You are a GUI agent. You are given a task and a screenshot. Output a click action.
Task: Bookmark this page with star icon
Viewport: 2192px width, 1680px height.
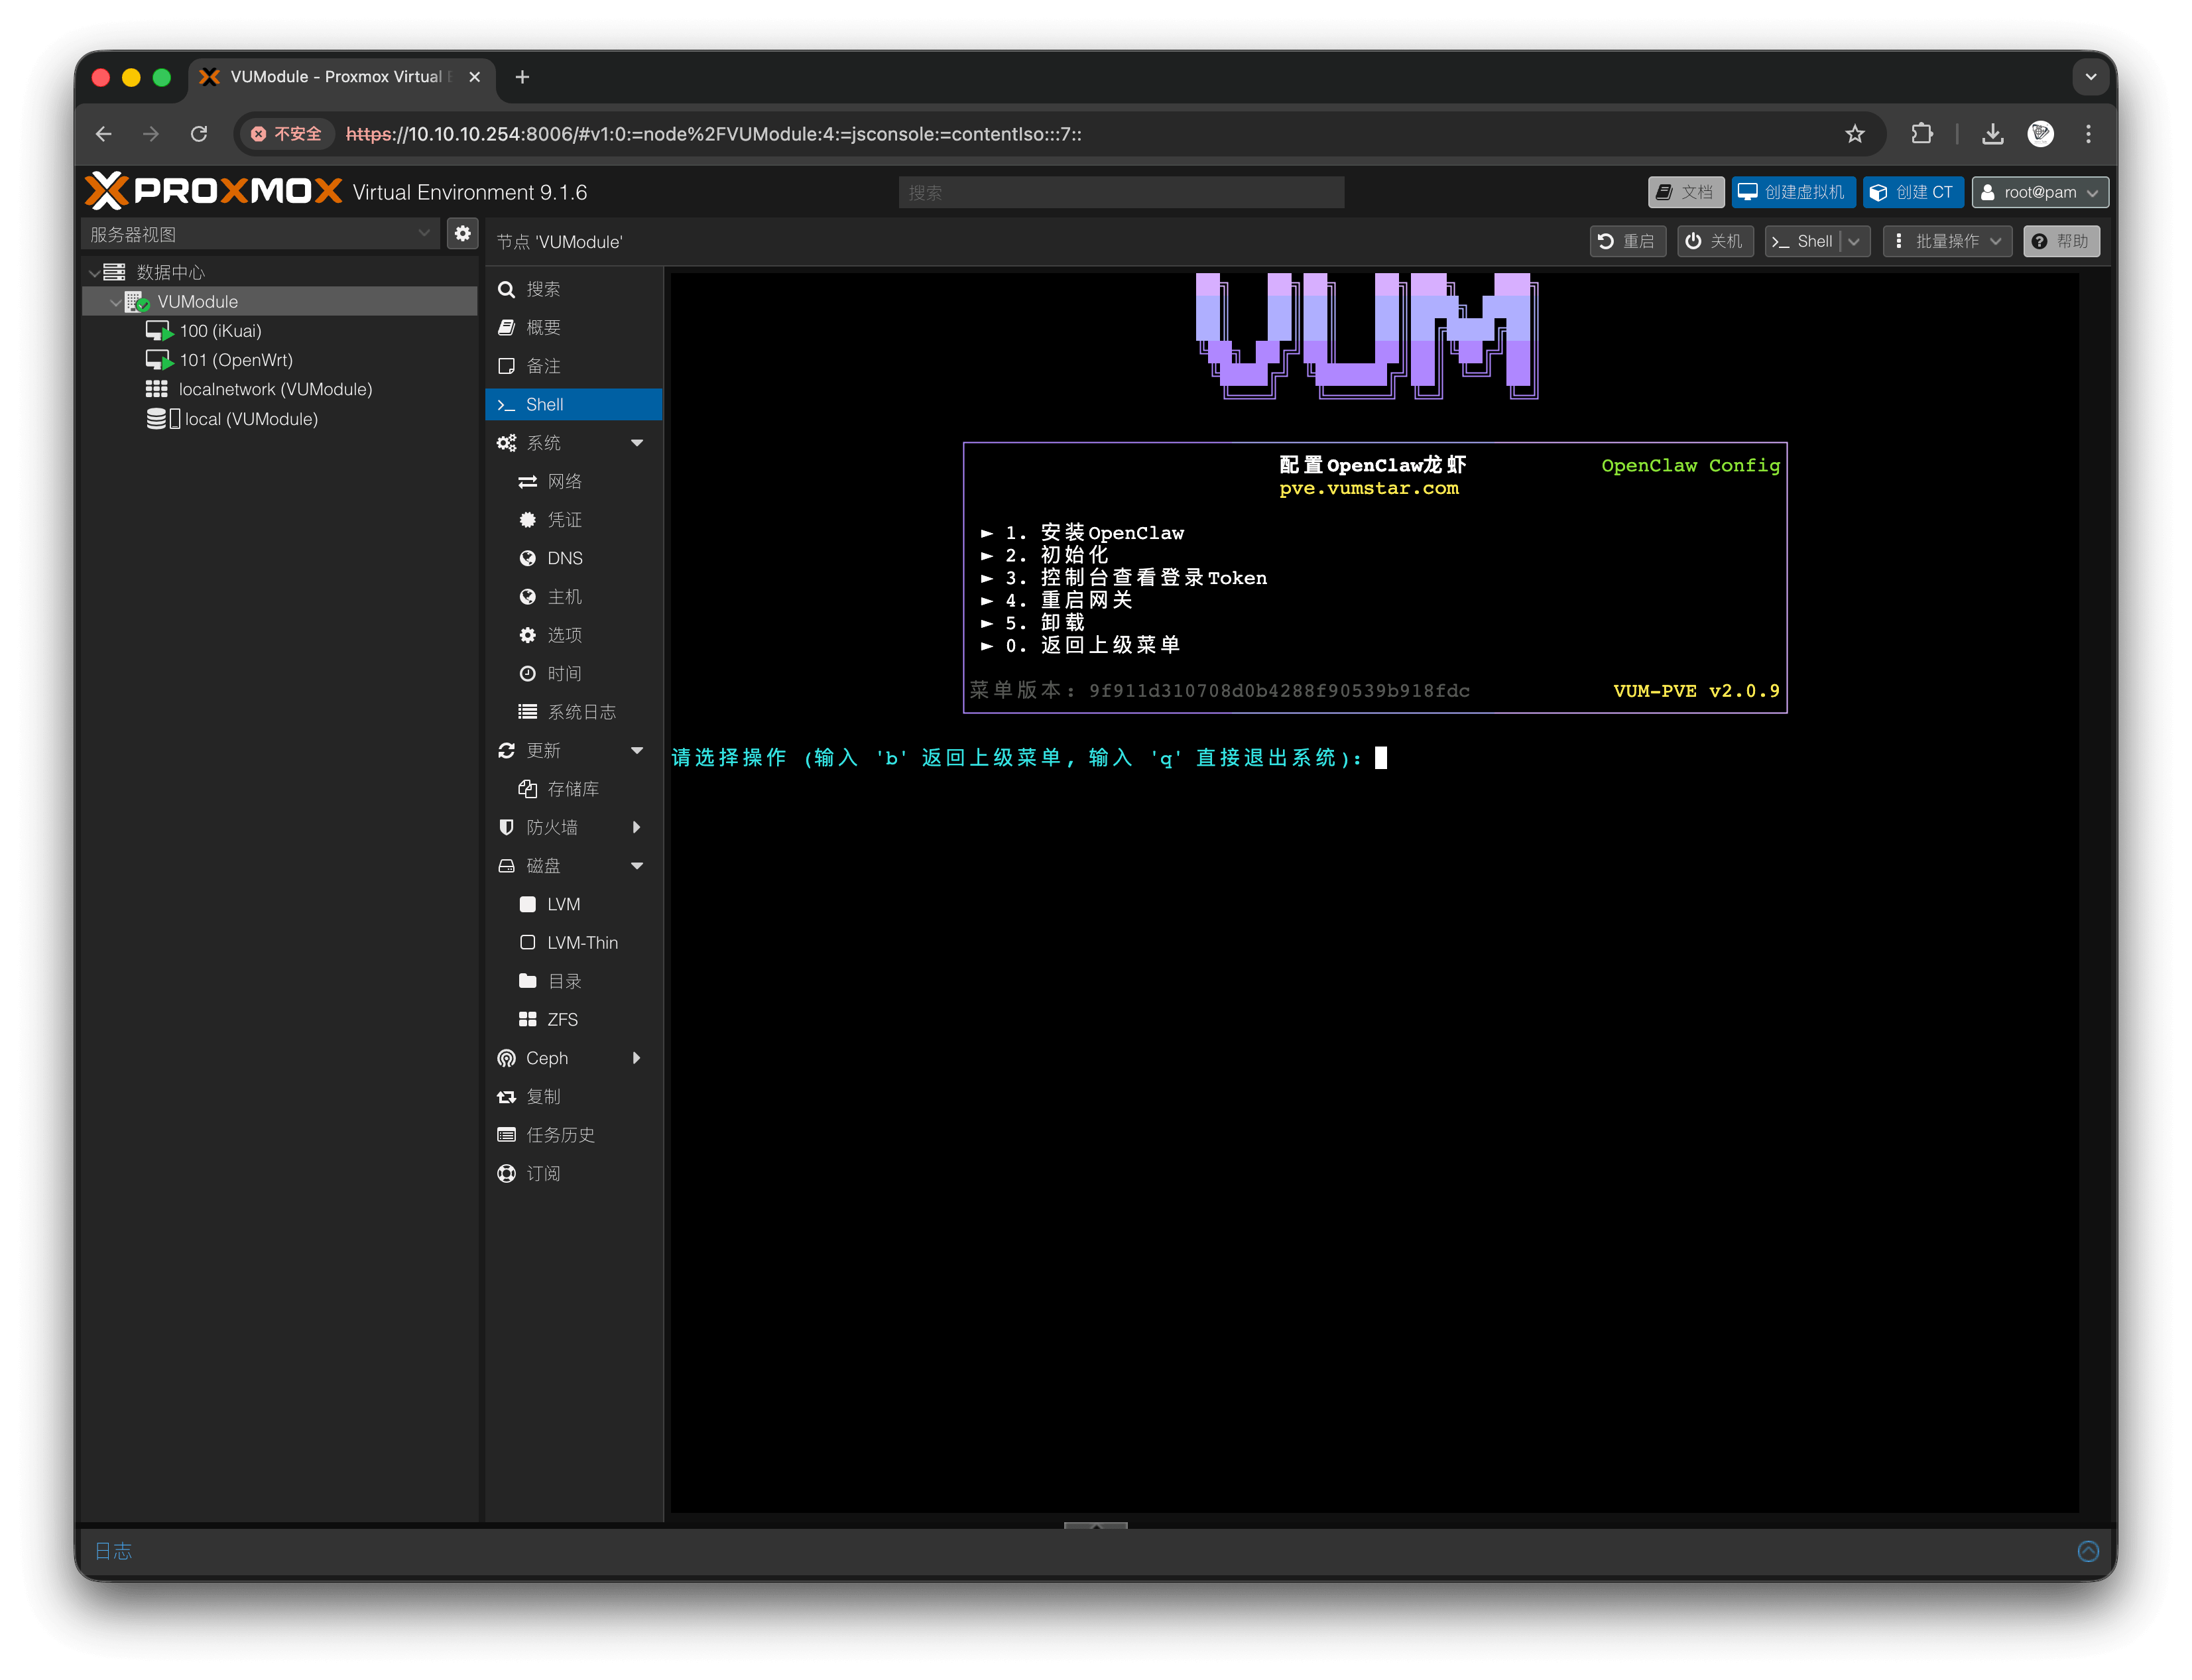[x=1855, y=134]
